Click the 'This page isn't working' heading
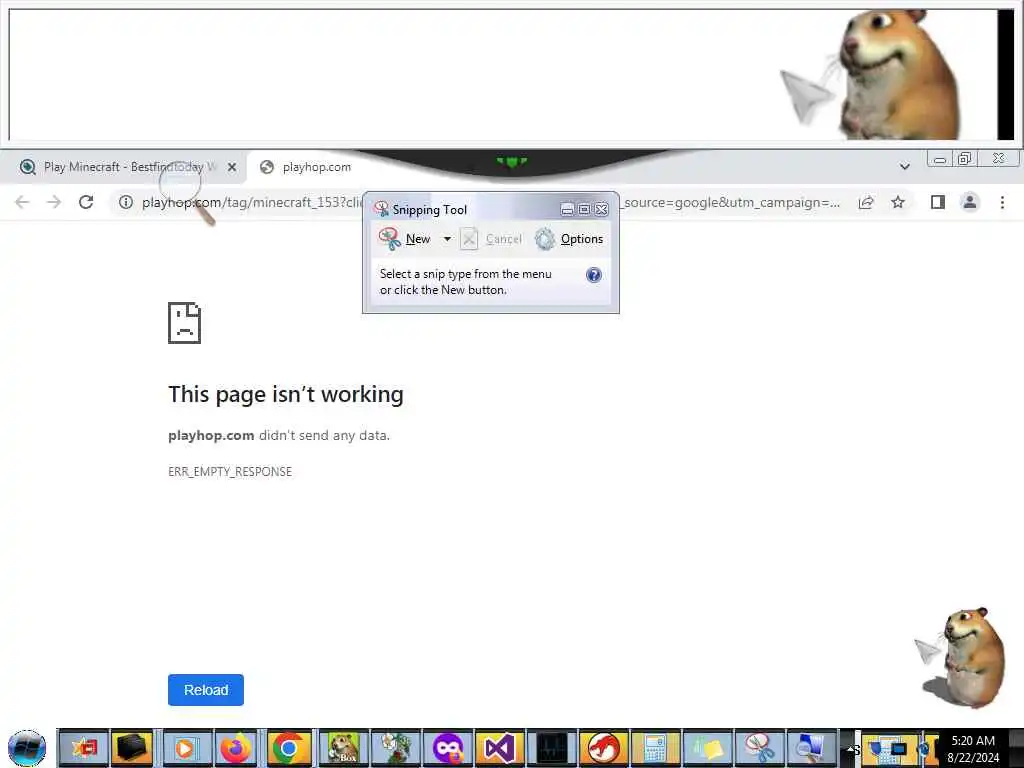 (x=286, y=394)
